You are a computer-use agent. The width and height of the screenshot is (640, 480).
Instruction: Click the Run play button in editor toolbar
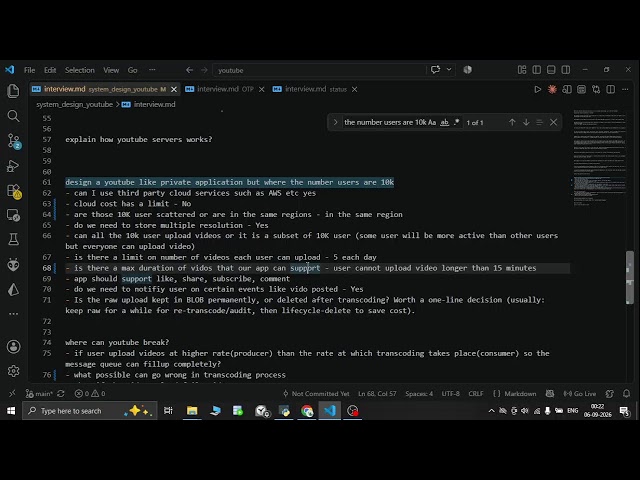click(538, 89)
